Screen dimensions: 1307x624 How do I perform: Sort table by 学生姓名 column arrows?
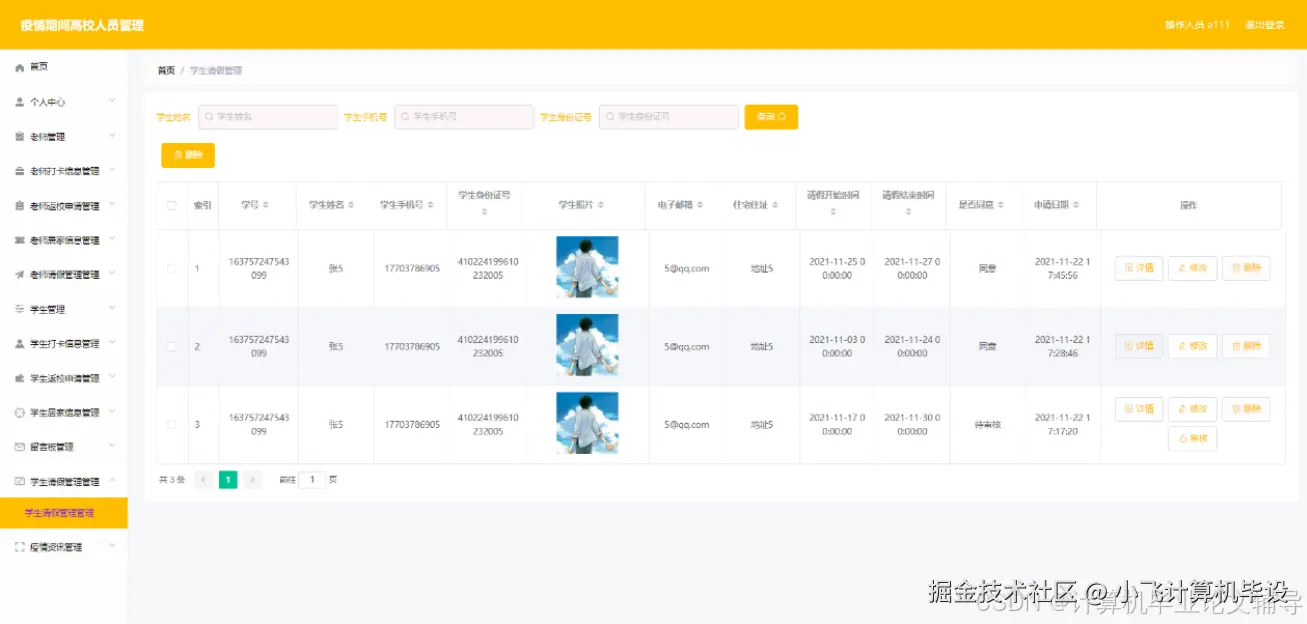coord(351,205)
